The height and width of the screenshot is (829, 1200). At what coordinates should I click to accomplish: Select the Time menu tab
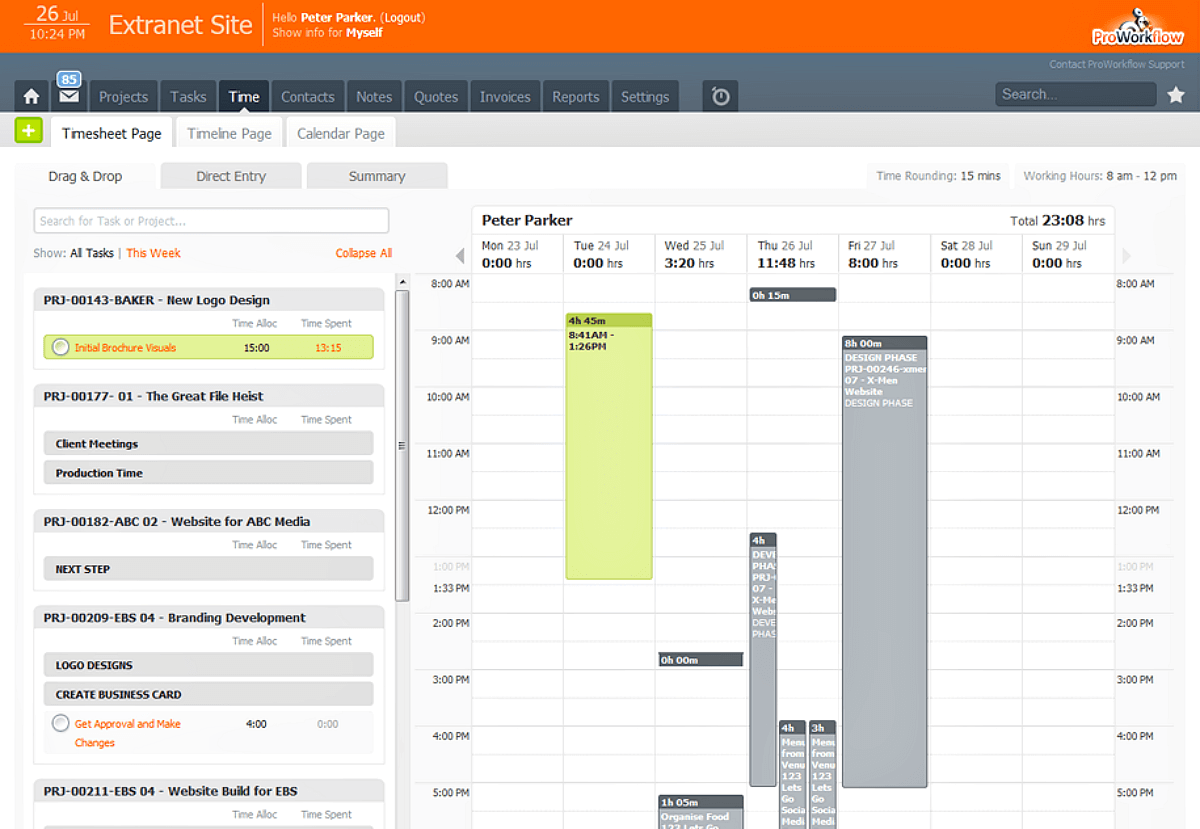coord(244,97)
